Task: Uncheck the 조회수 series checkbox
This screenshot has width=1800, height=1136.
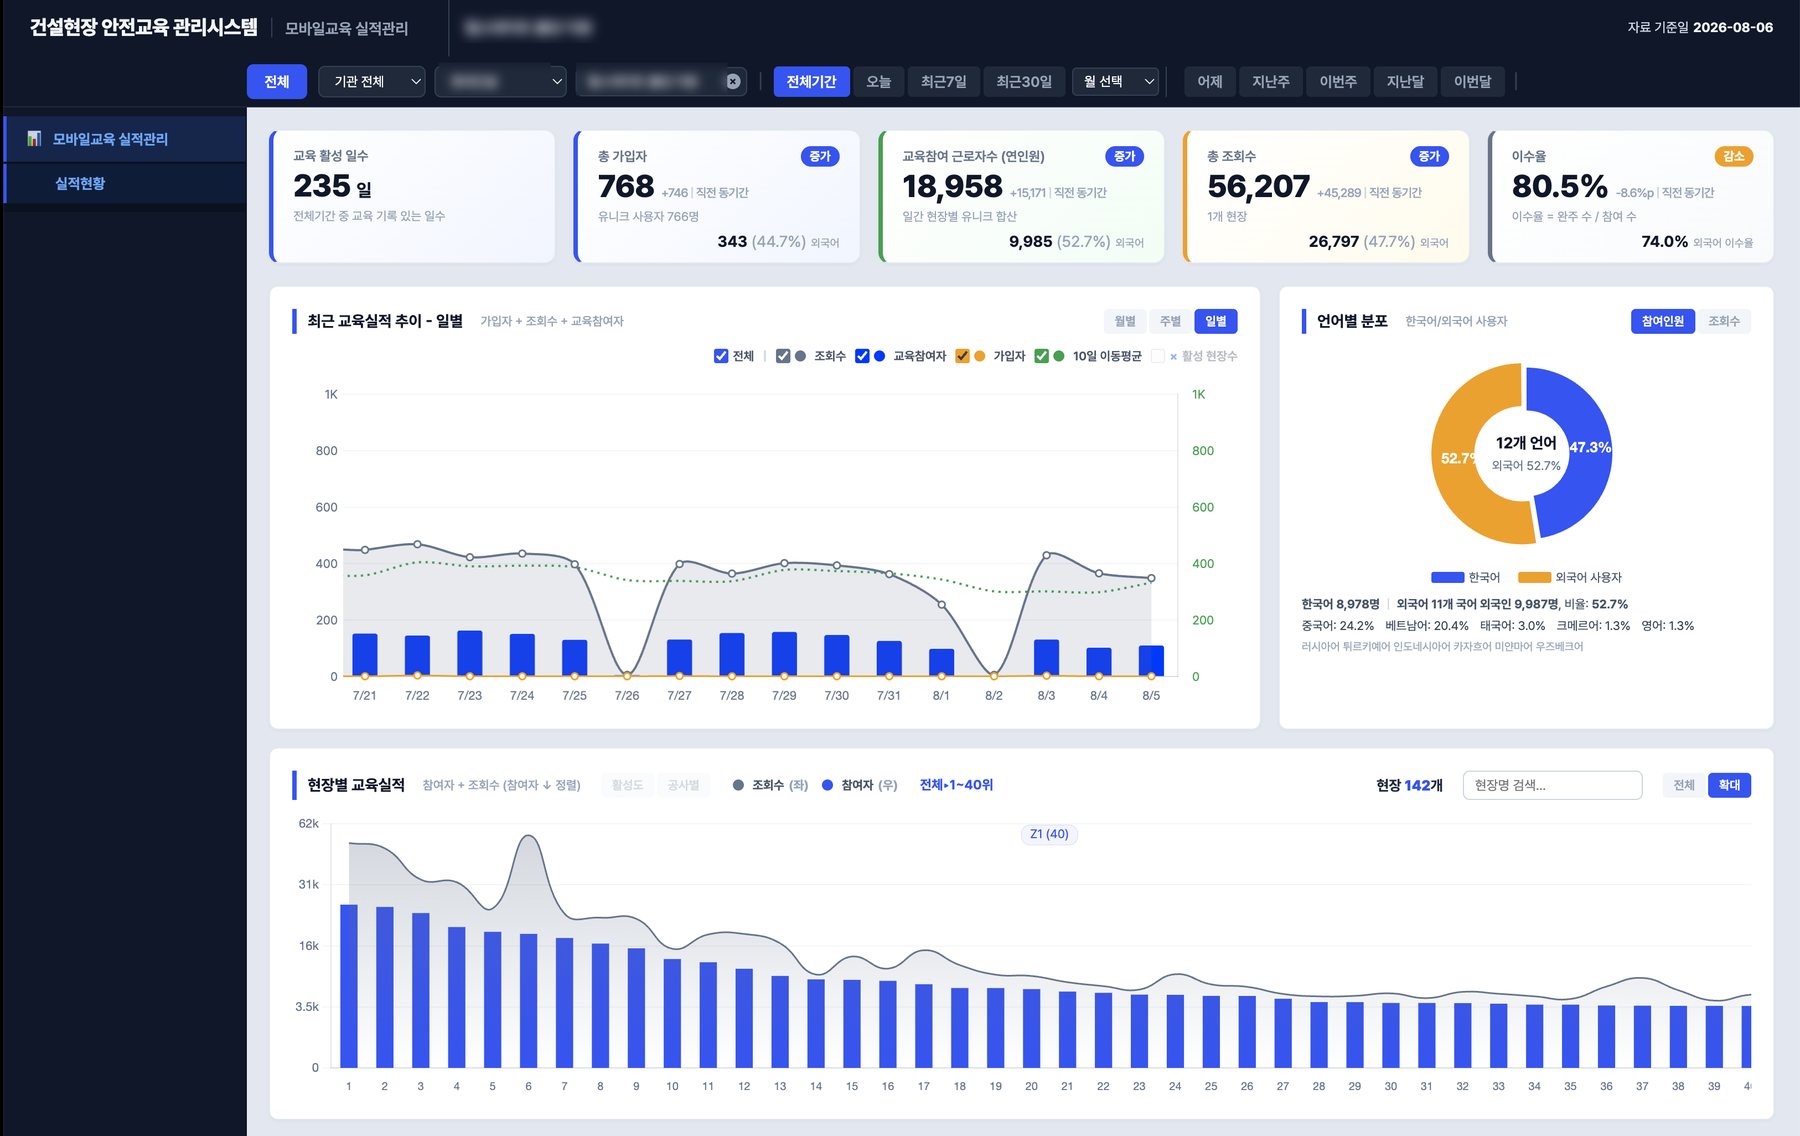Action: [x=783, y=356]
